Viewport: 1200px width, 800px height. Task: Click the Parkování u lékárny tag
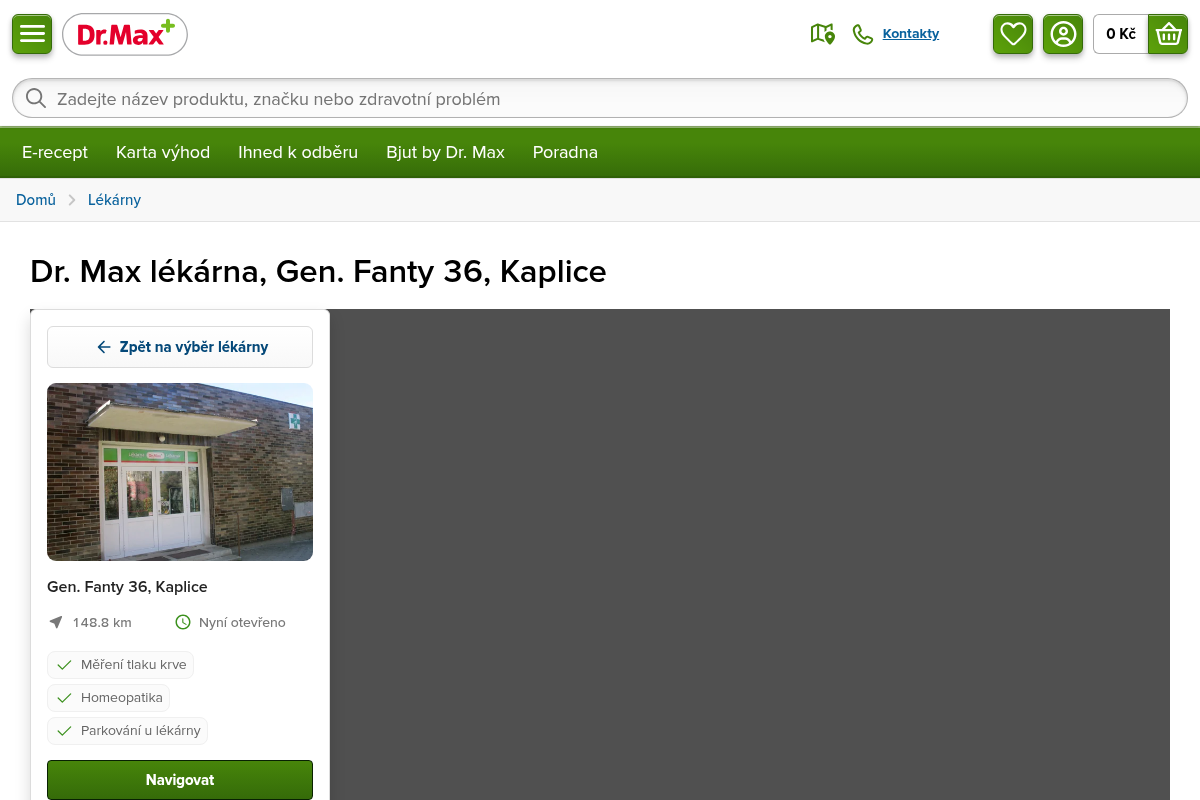point(128,731)
